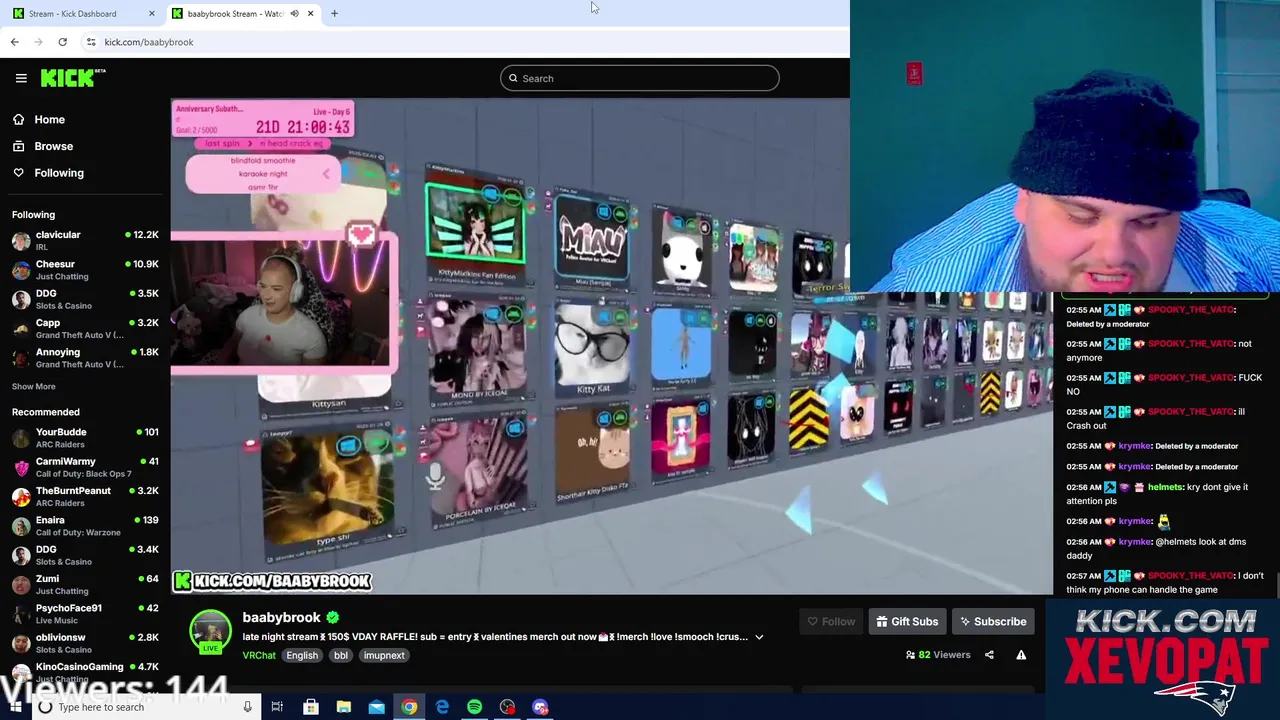Open oblivionsw recommended channel
This screenshot has height=720, width=1280.
coord(85,643)
